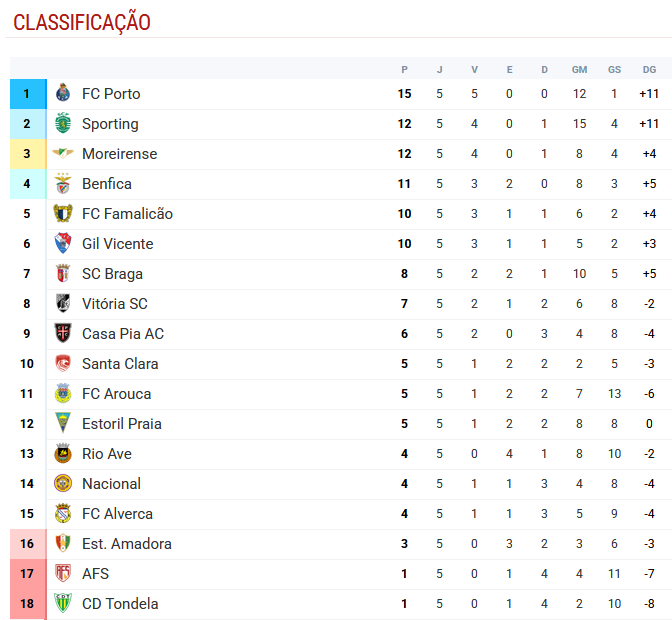Viewport: 672px width, 620px height.
Task: Sort table by P points column header
Action: click(x=404, y=70)
